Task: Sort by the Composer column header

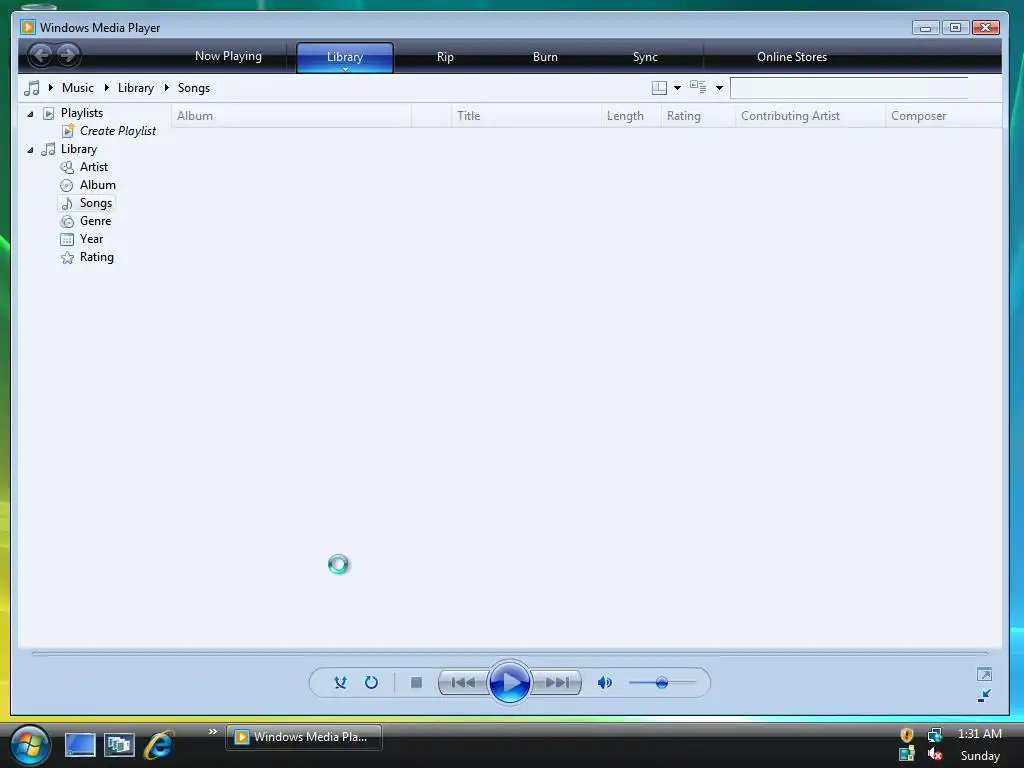Action: [943, 116]
